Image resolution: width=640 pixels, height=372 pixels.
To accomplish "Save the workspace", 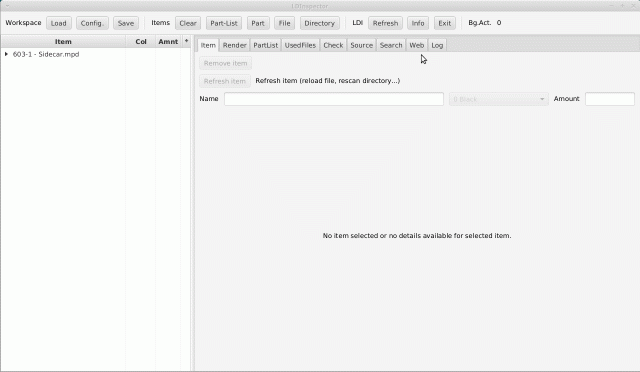I will point(126,23).
